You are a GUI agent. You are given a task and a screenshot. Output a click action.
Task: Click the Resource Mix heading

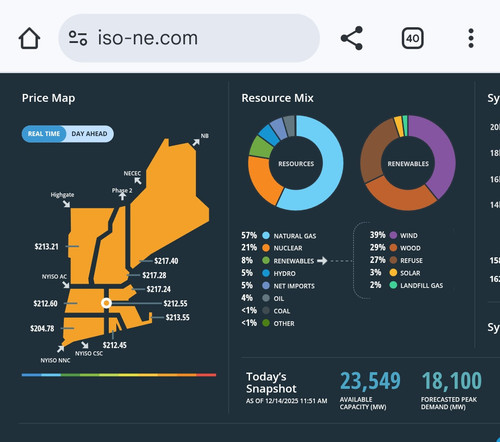click(277, 98)
